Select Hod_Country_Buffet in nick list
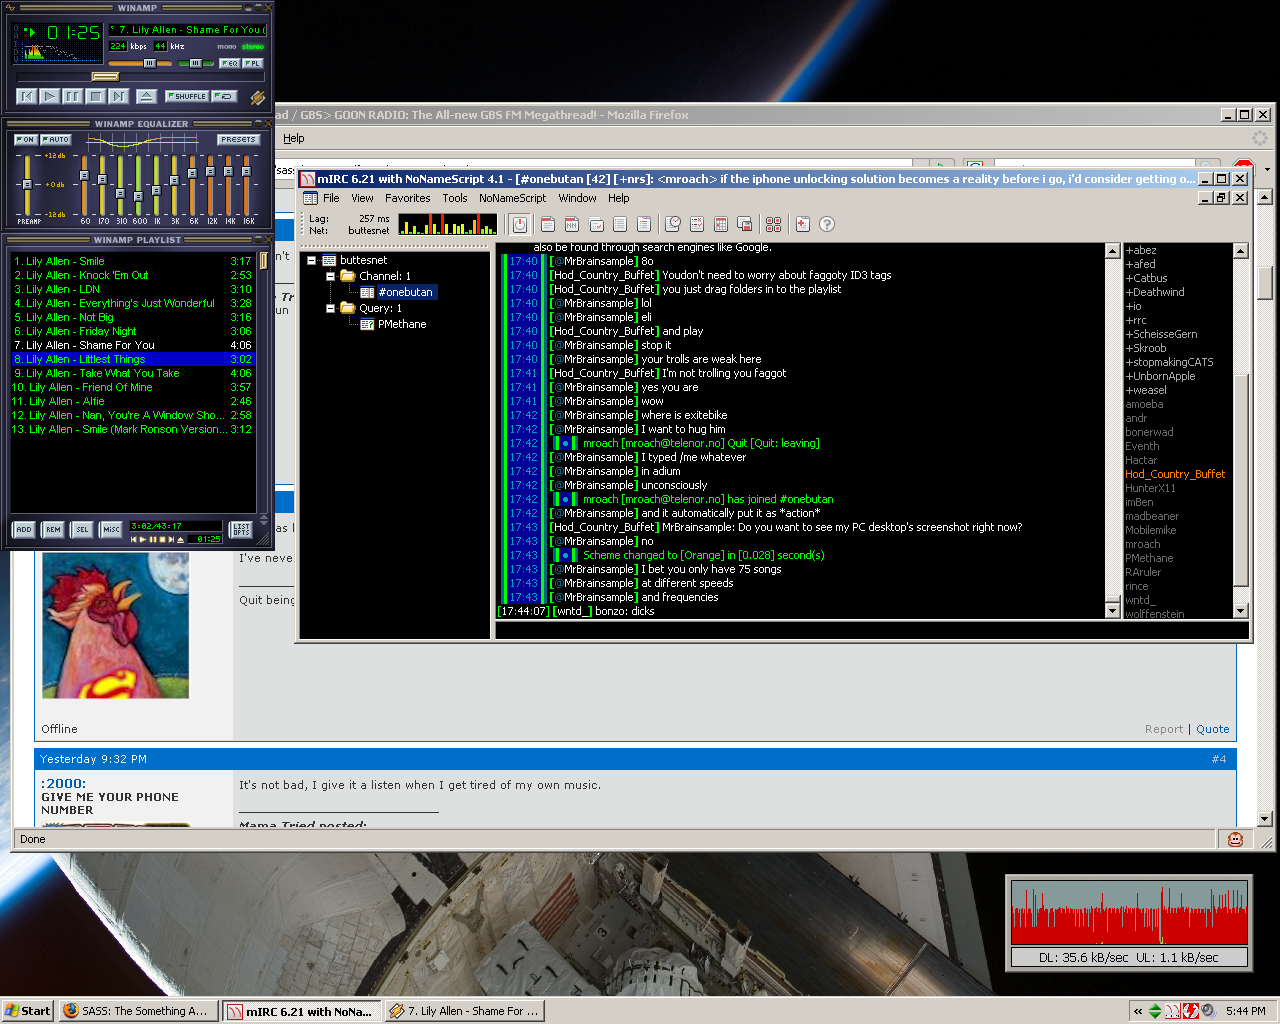This screenshot has height=1024, width=1280. 1175,474
